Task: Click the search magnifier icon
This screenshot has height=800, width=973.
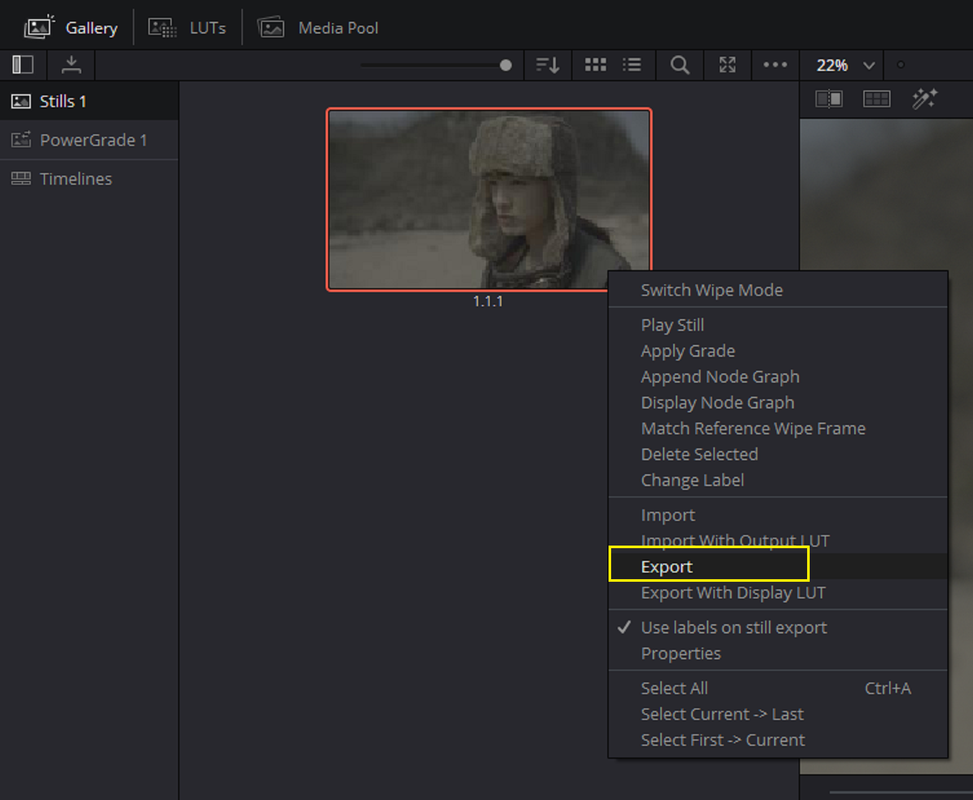Action: tap(680, 65)
